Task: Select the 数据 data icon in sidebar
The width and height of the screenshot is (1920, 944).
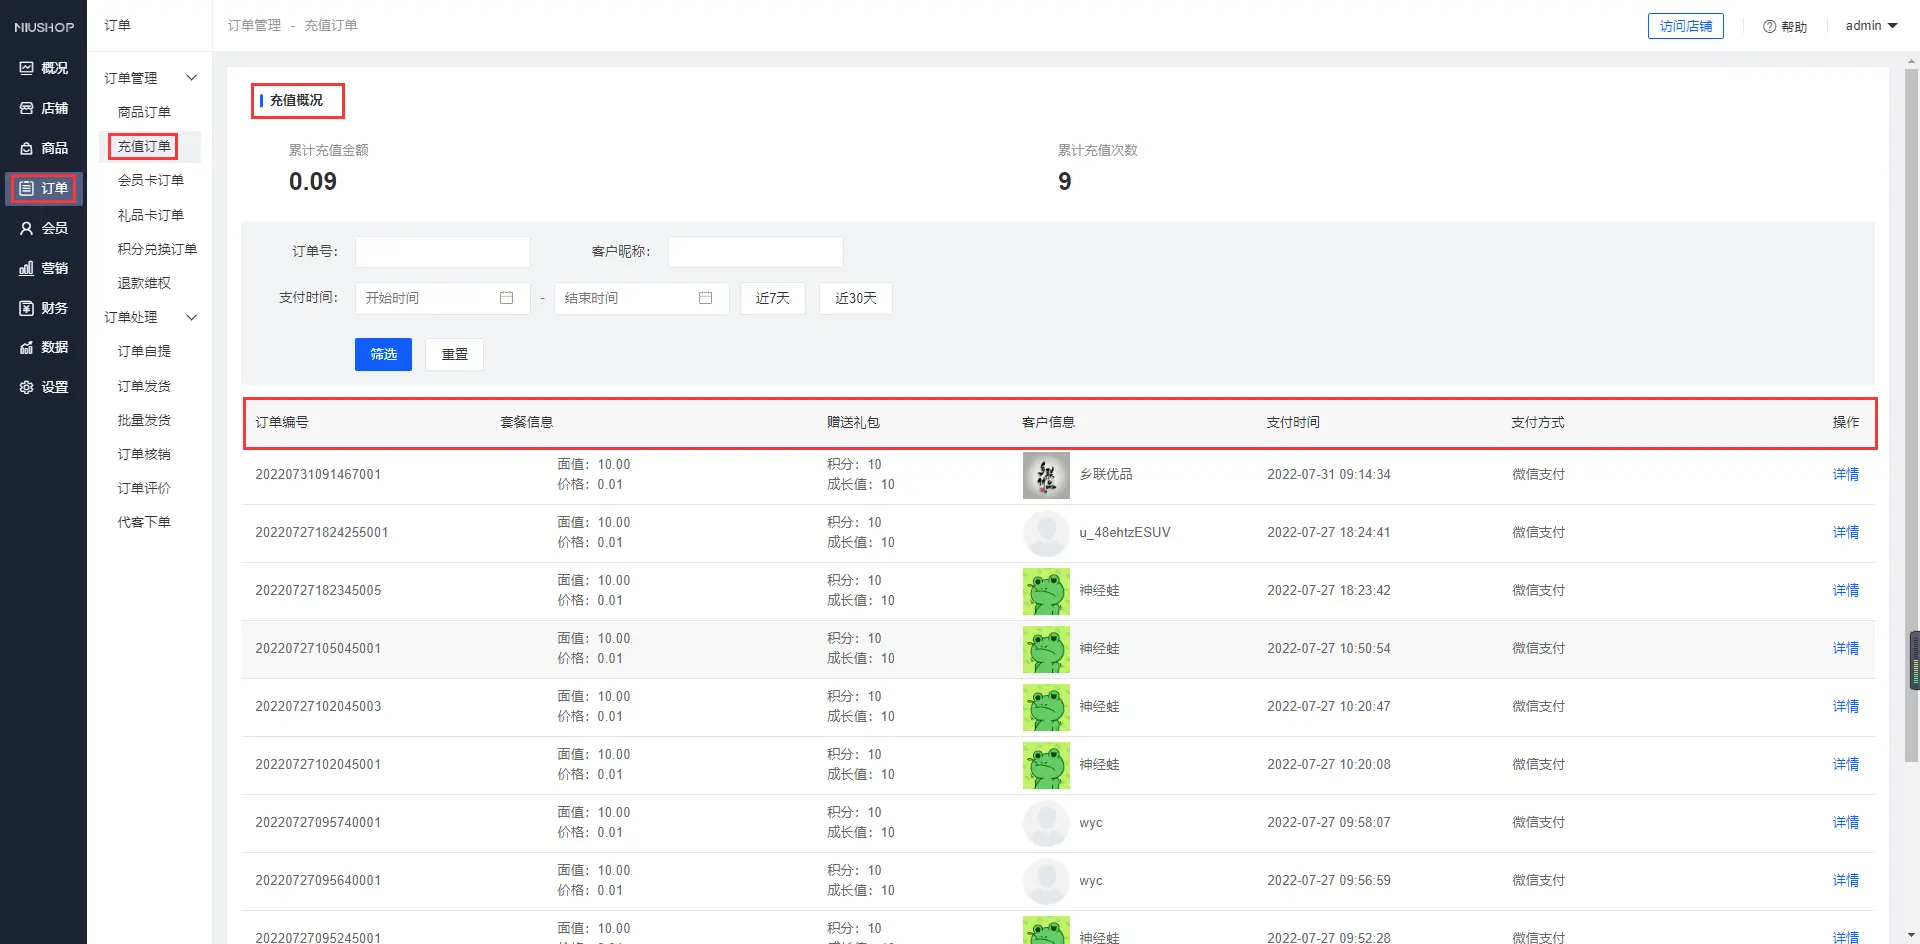Action: (27, 347)
